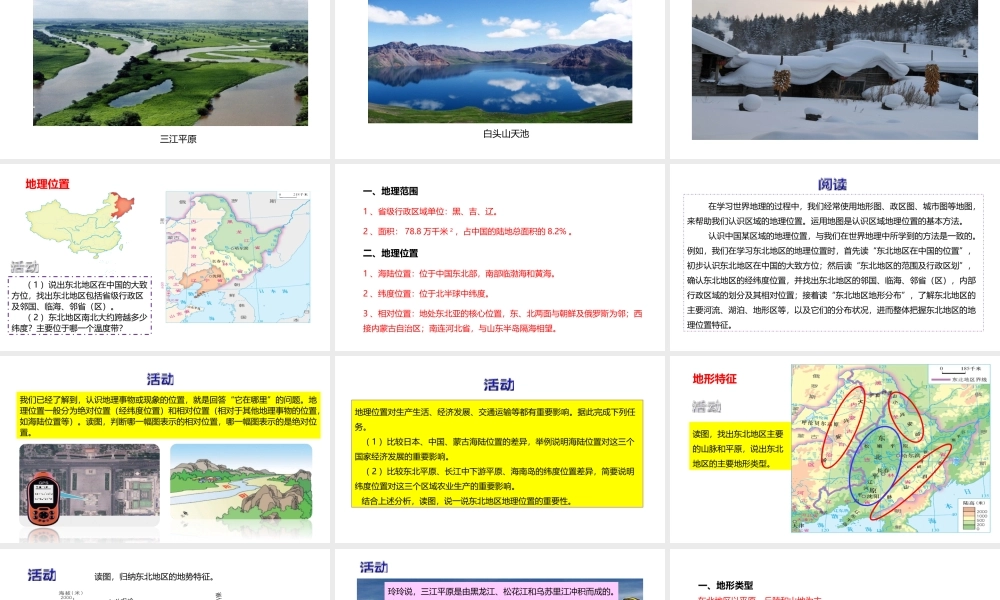Image resolution: width=1000 pixels, height=600 pixels.
Task: Click the line 纬度位置：位于北半球中纬度
Action: (426, 293)
